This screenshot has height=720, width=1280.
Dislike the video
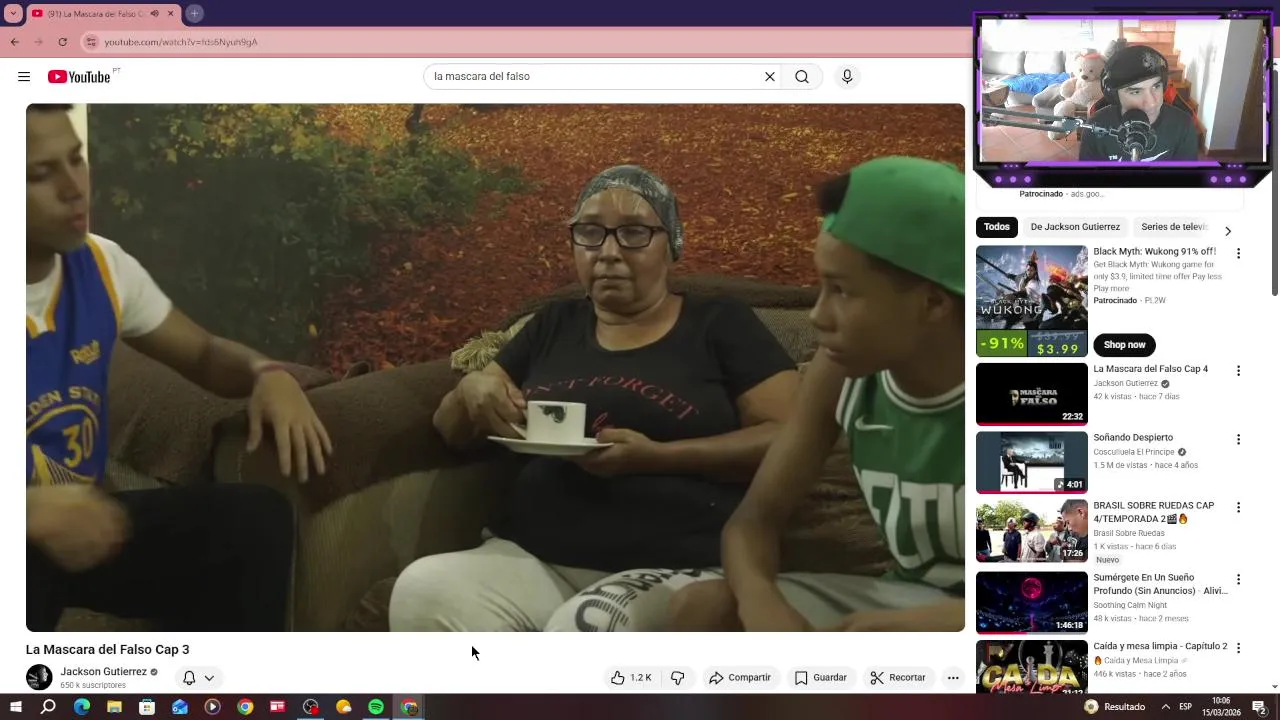(x=677, y=678)
